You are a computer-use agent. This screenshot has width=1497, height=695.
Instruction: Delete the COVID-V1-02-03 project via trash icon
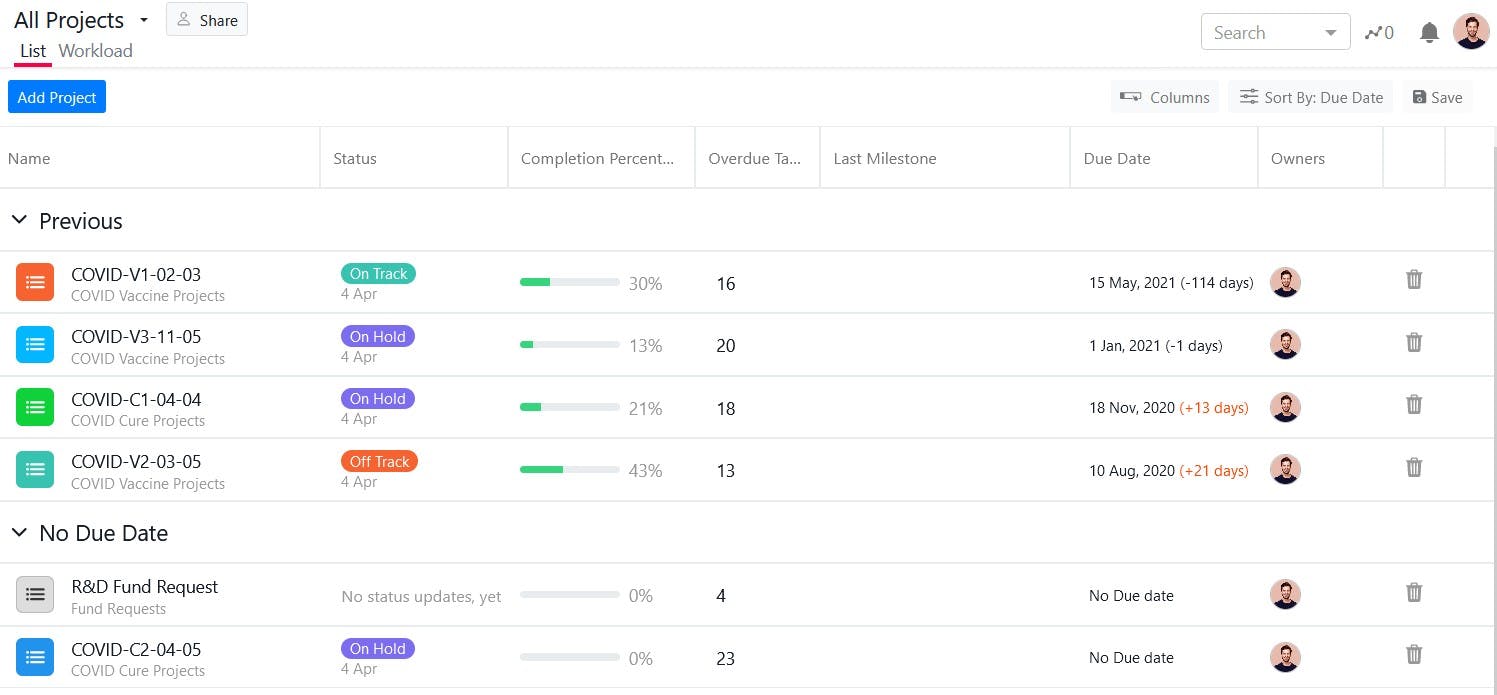[x=1414, y=280]
